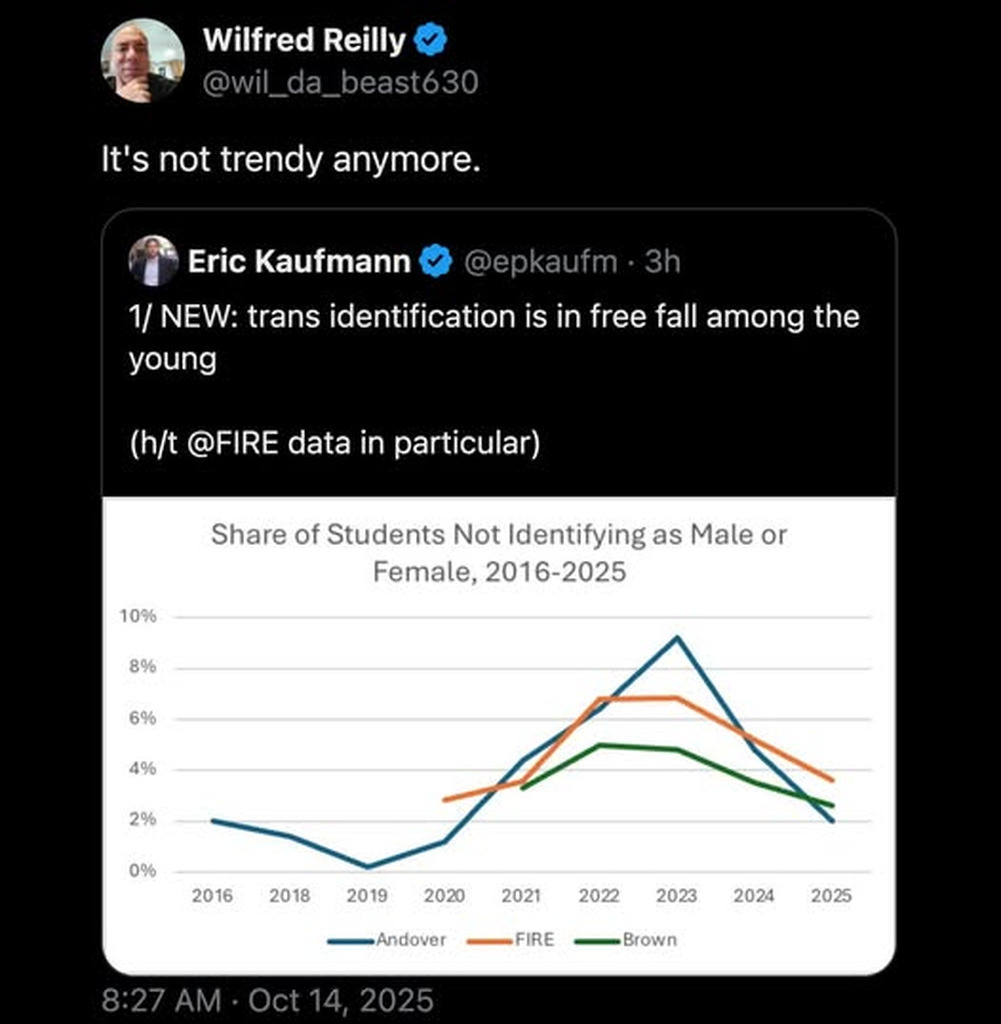The width and height of the screenshot is (1001, 1024).
Task: Click the green Brown legend line marker
Action: click(597, 940)
